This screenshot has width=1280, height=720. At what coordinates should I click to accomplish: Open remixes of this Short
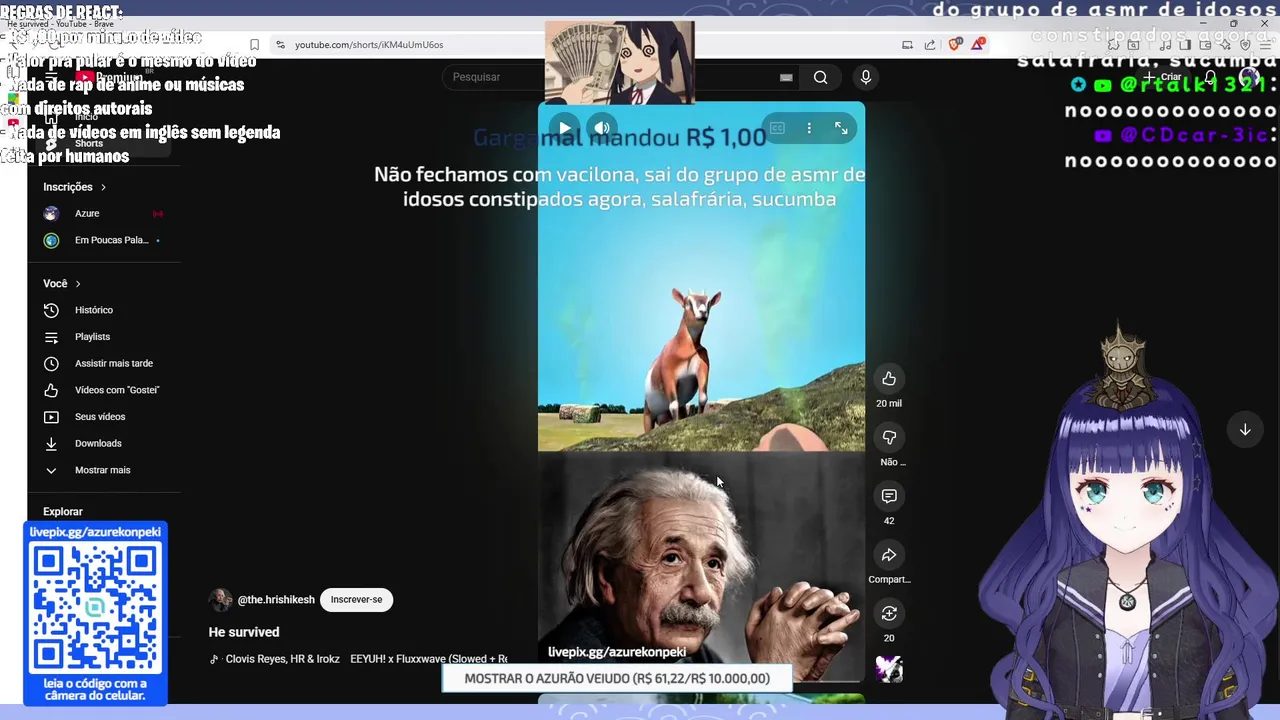click(889, 613)
